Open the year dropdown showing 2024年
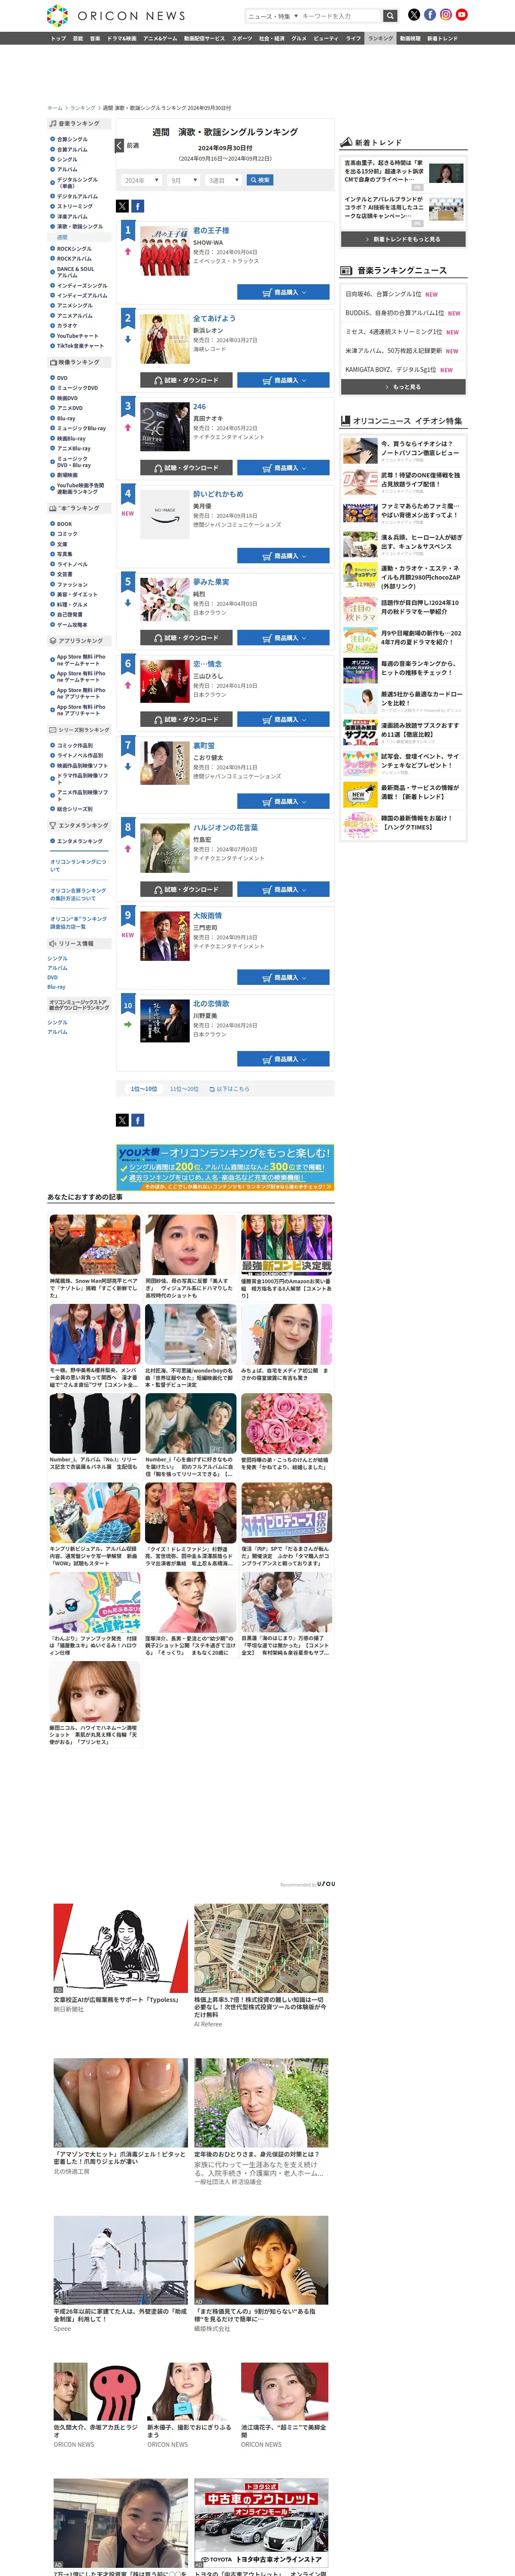Image resolution: width=515 pixels, height=2576 pixels. point(141,180)
